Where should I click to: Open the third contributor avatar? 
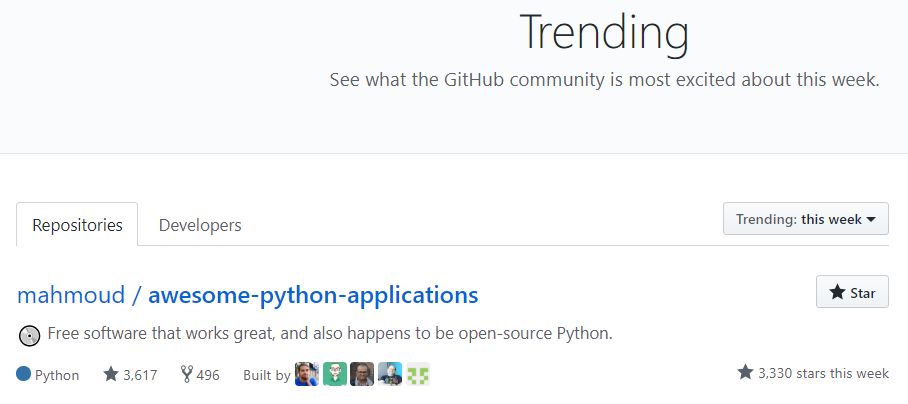click(362, 374)
